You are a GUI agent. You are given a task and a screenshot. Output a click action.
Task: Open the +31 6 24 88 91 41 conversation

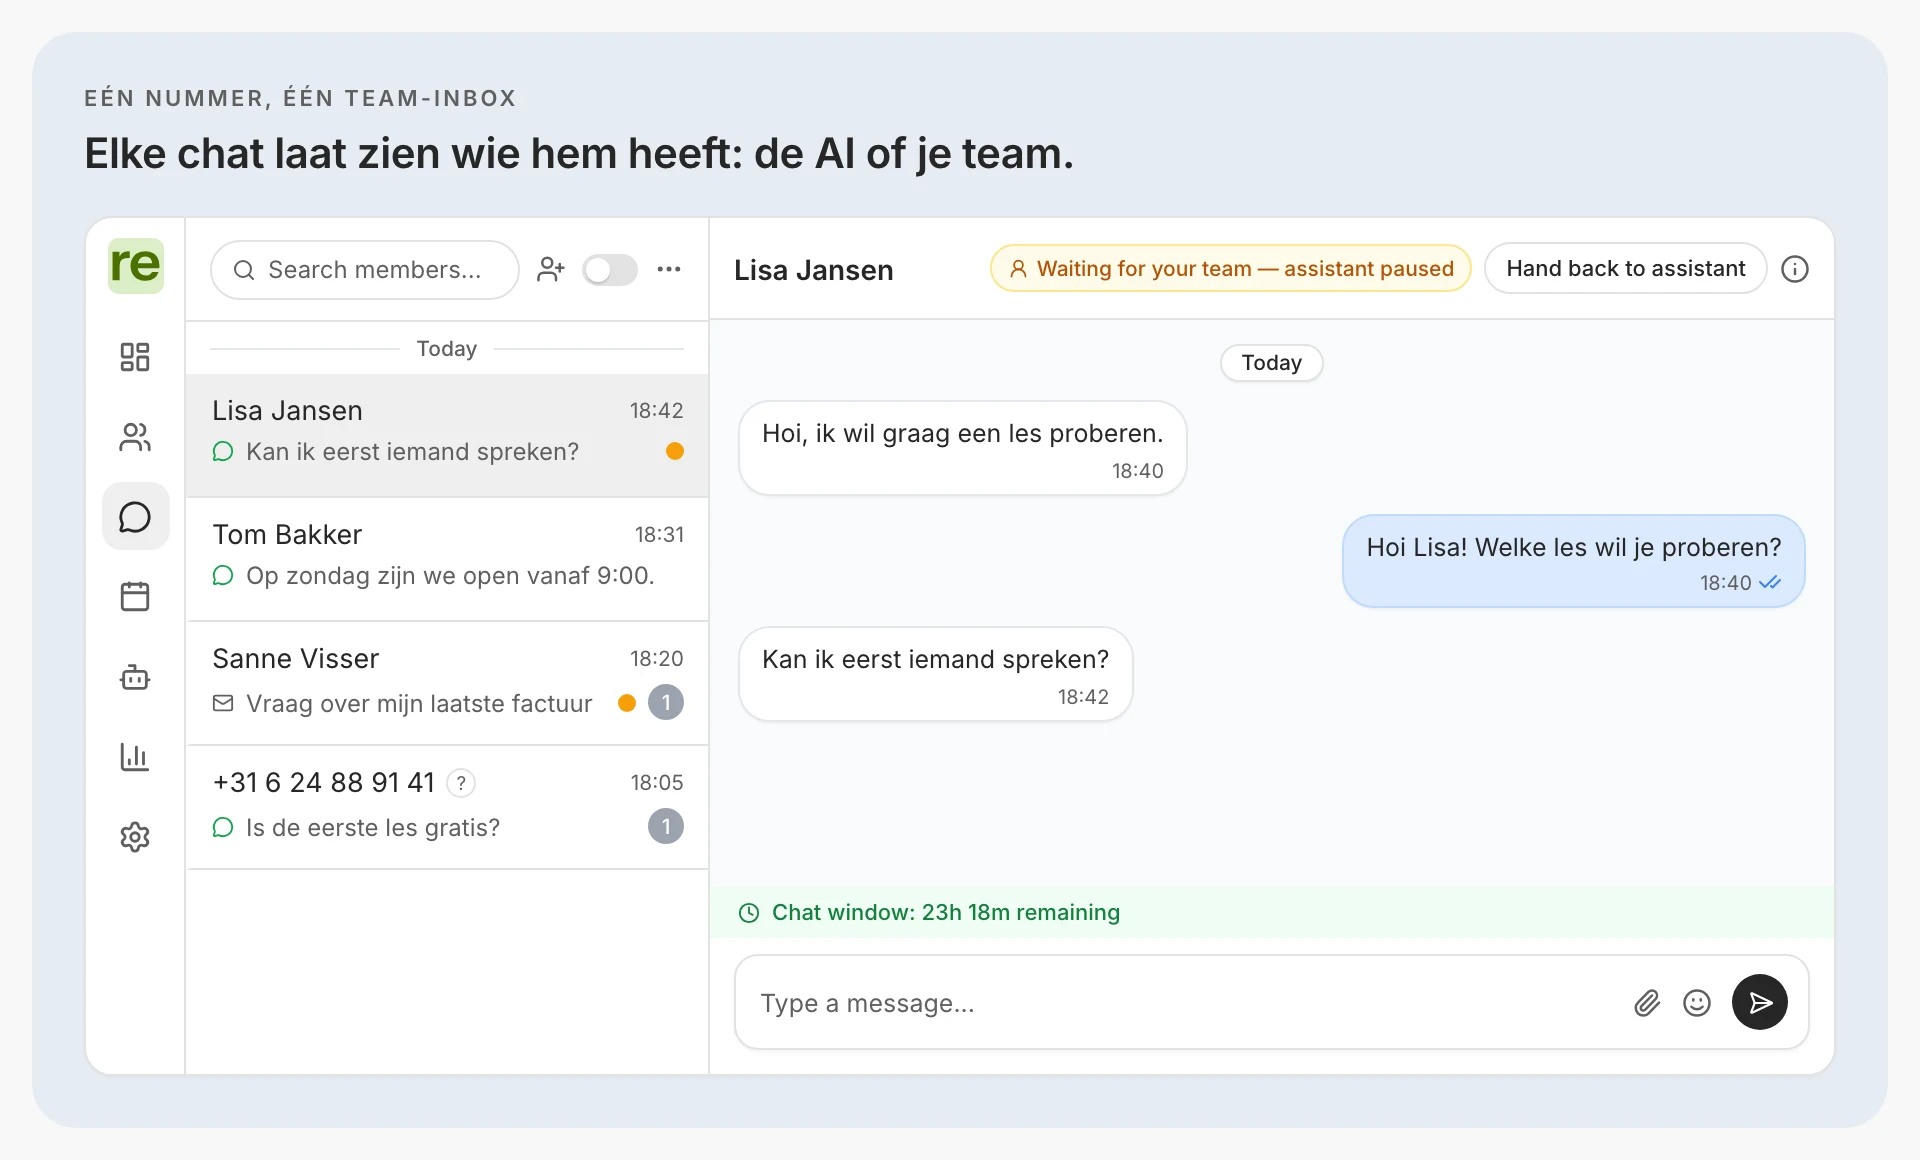click(447, 807)
